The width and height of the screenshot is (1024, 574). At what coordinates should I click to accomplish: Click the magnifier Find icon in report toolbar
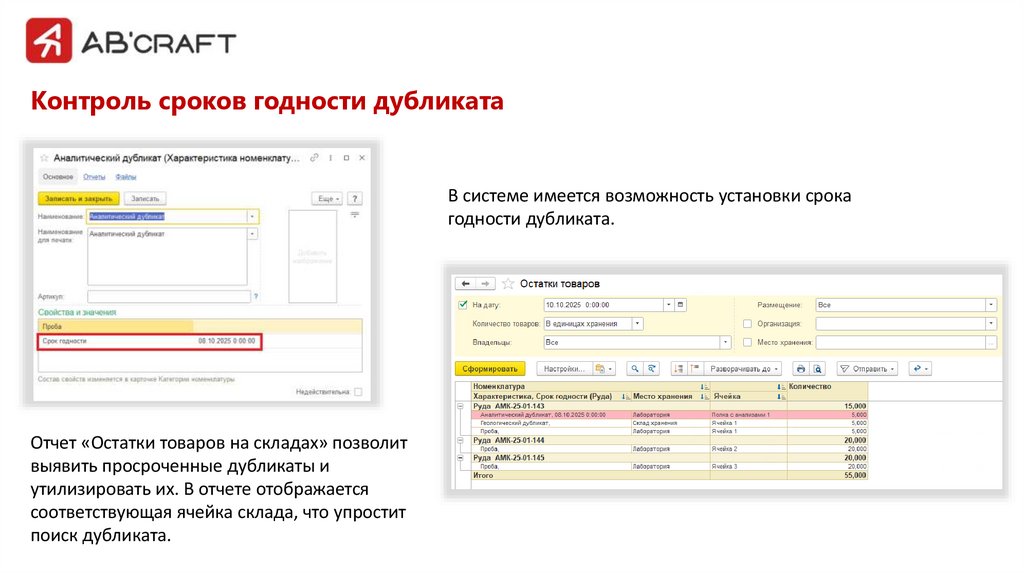tap(634, 369)
